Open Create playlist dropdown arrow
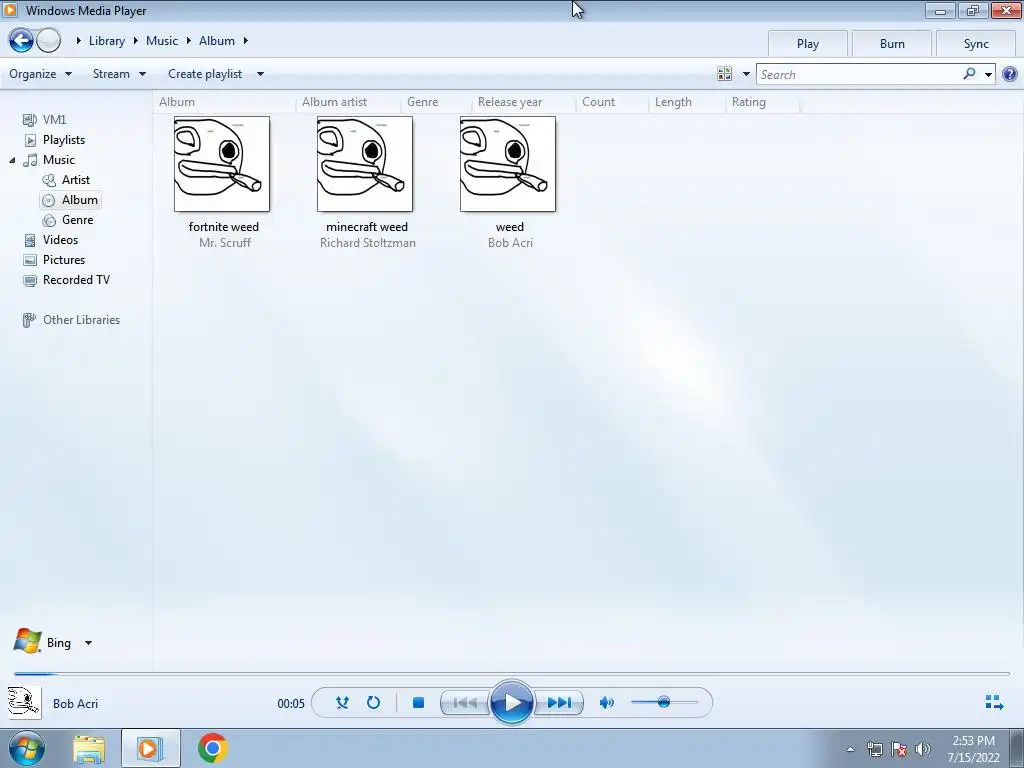The width and height of the screenshot is (1024, 768). [260, 74]
